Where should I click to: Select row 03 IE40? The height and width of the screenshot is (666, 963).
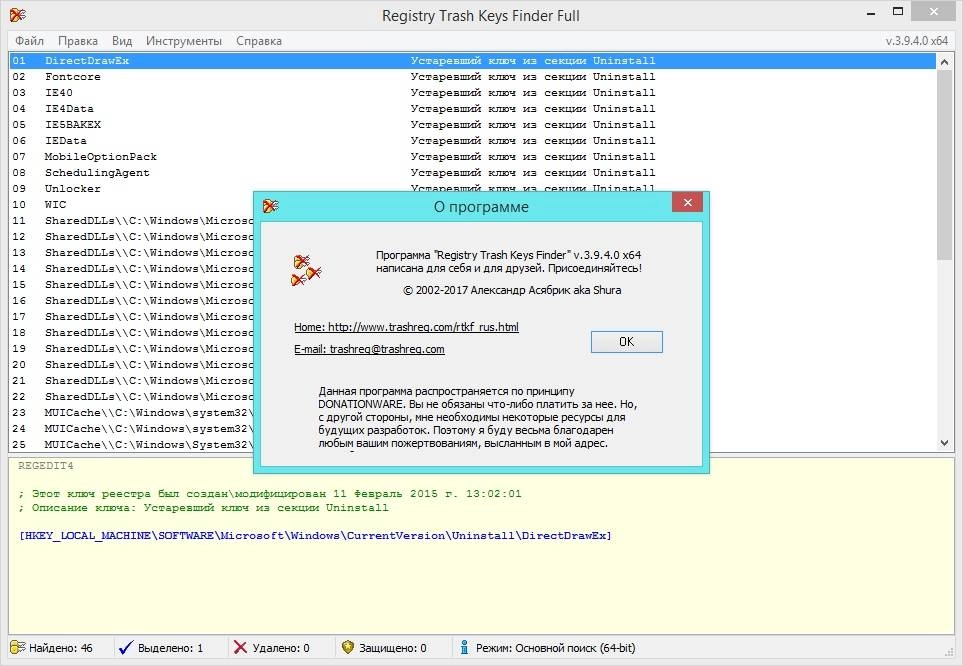click(x=472, y=93)
